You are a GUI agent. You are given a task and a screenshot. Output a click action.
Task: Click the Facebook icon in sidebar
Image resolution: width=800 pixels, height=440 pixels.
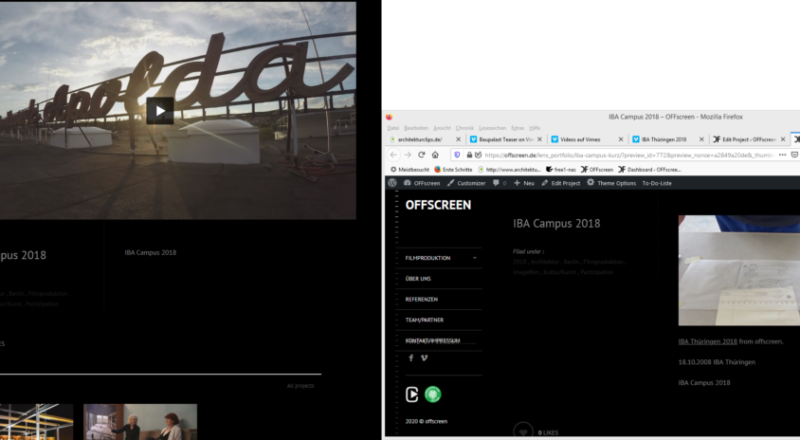point(410,358)
